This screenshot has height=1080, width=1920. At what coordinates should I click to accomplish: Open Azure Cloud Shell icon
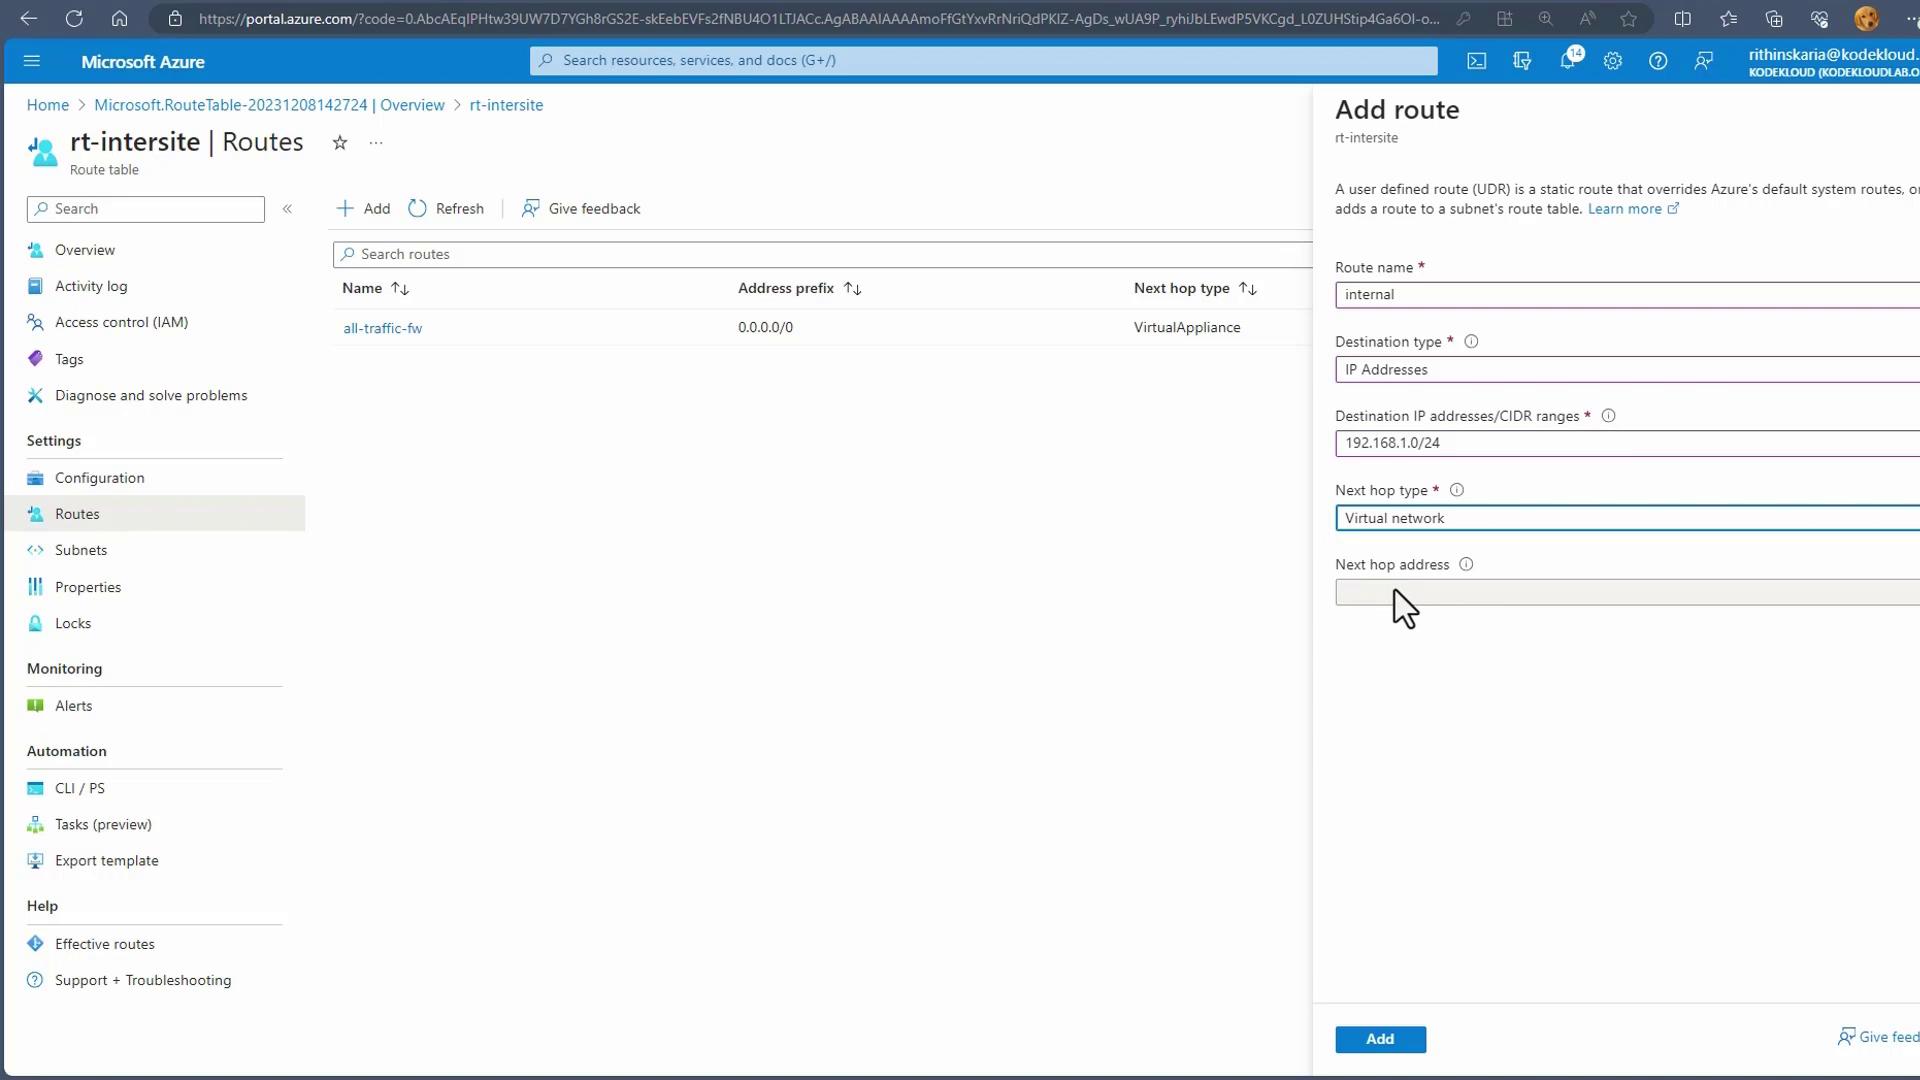1476,61
